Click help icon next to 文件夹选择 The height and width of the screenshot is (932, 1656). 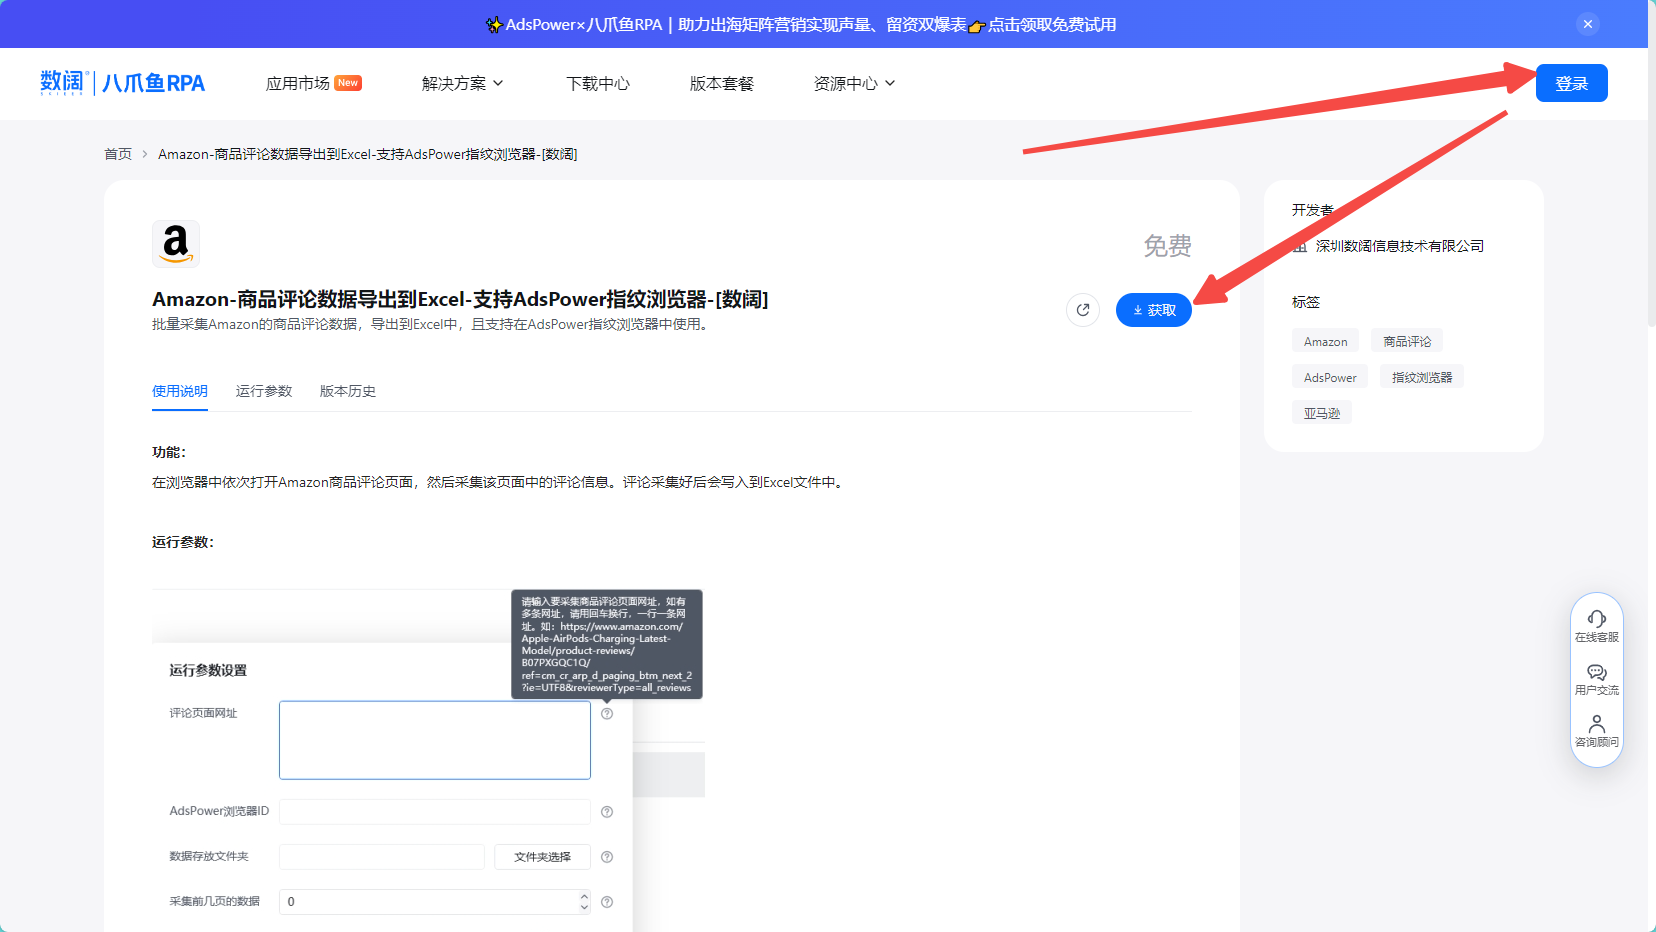click(x=607, y=856)
